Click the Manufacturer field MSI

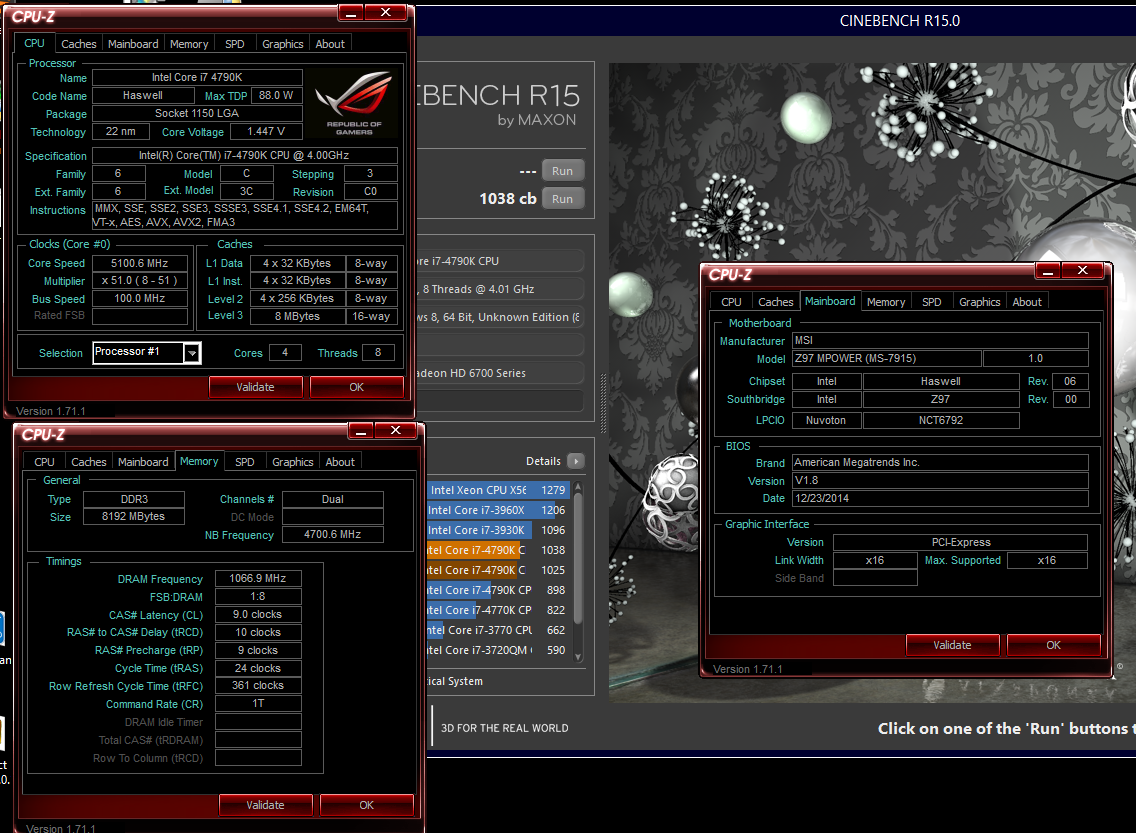(x=940, y=340)
